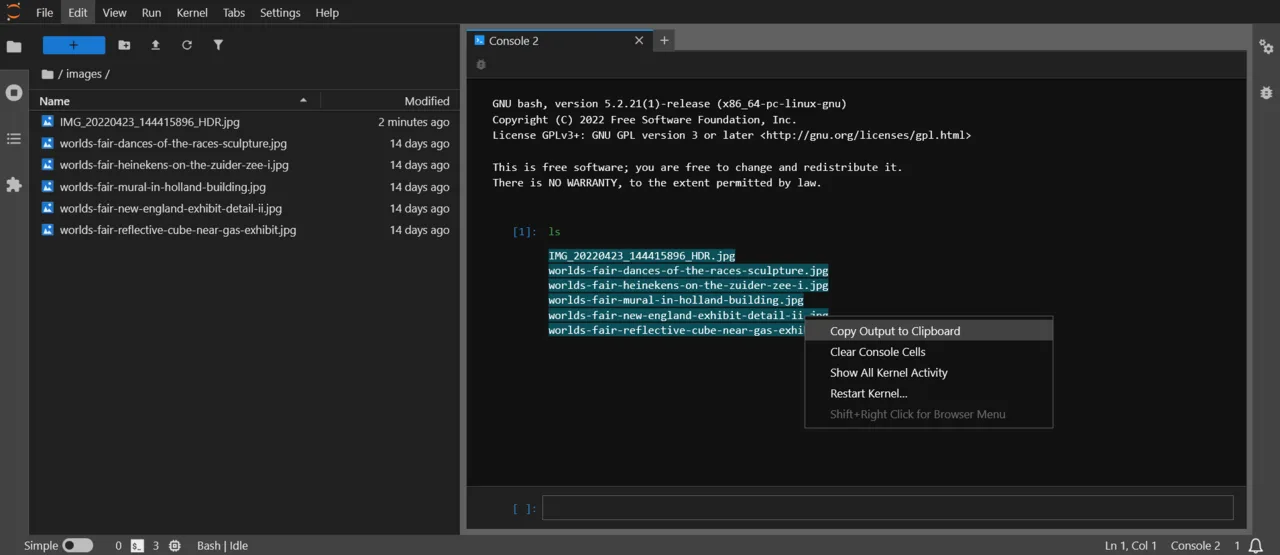This screenshot has height=555, width=1280.
Task: Click the blue New Launcher plus button
Action: (x=74, y=45)
